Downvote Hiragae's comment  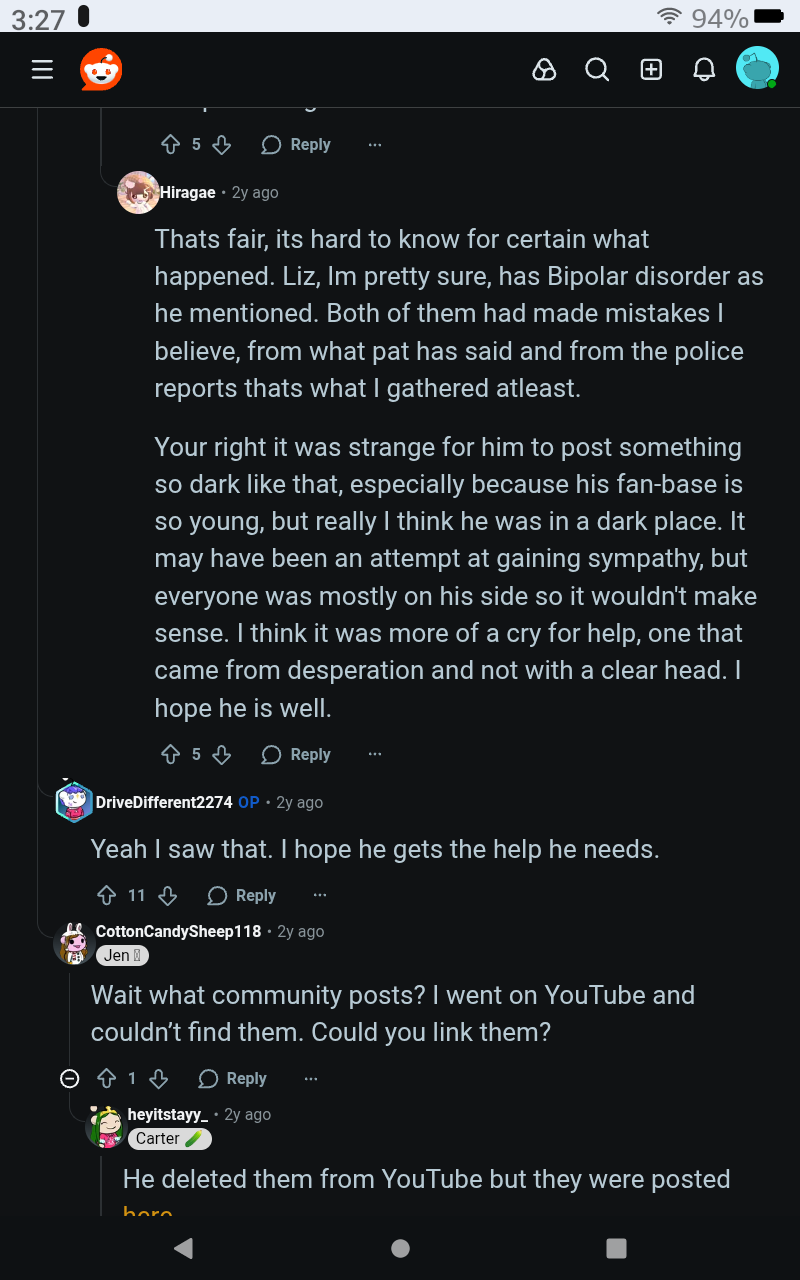point(222,755)
